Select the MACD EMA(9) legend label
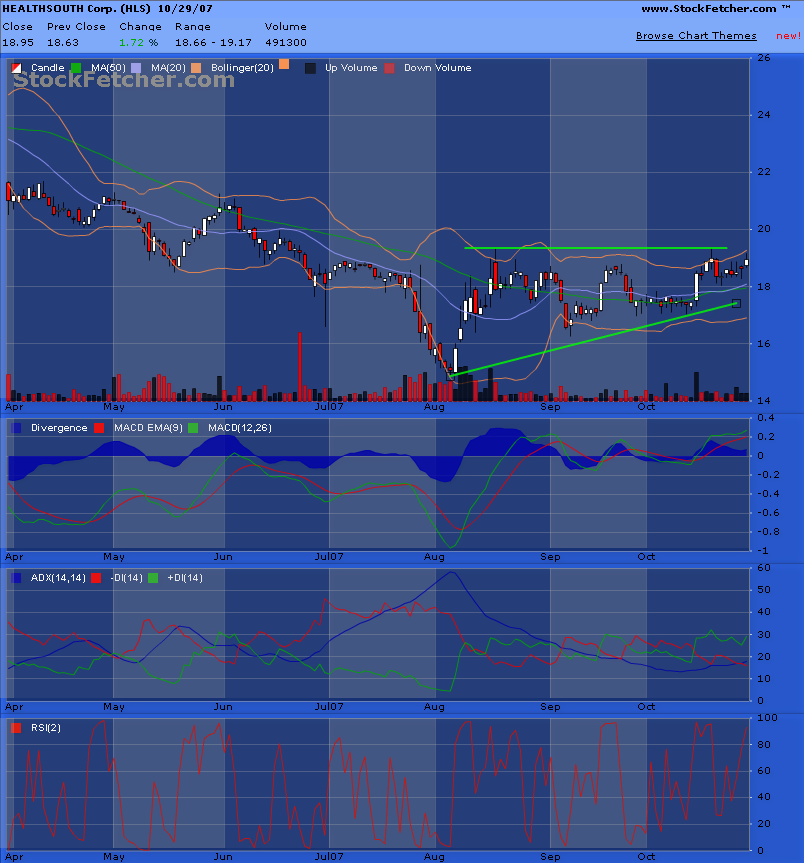804x863 pixels. point(148,428)
